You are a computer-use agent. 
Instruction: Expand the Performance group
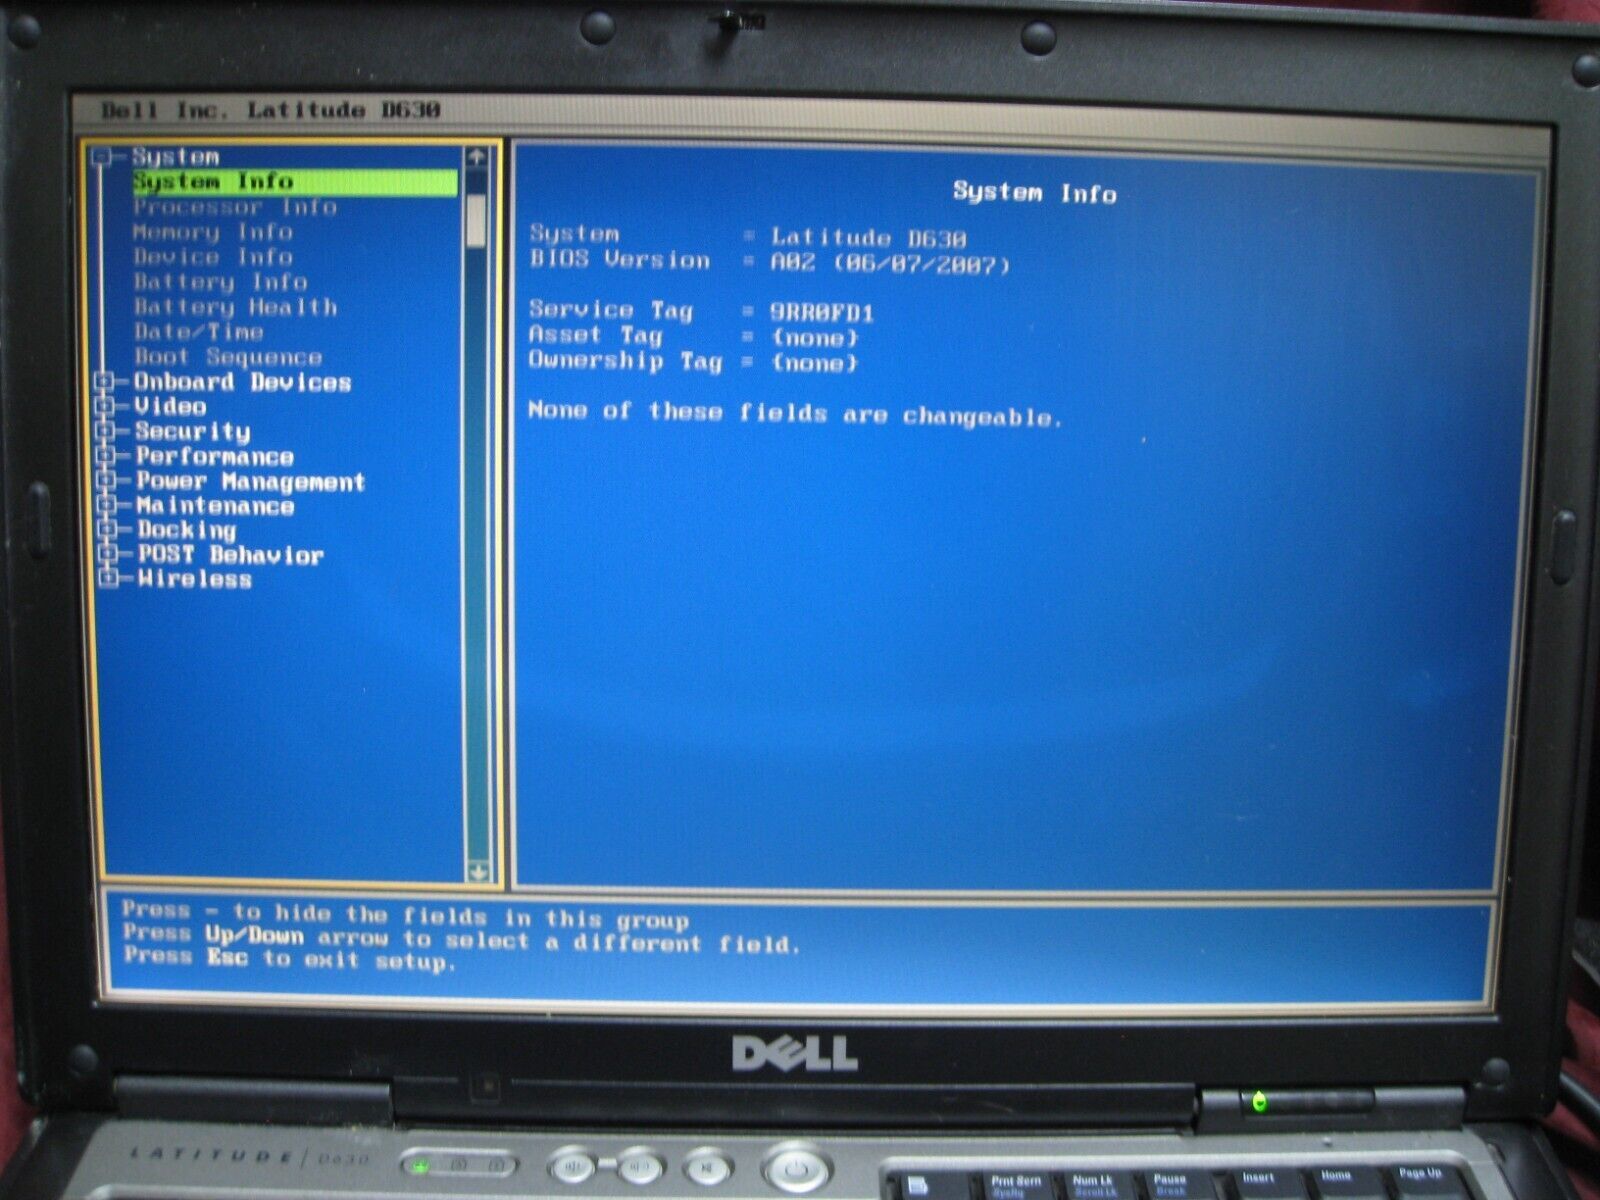click(106, 456)
